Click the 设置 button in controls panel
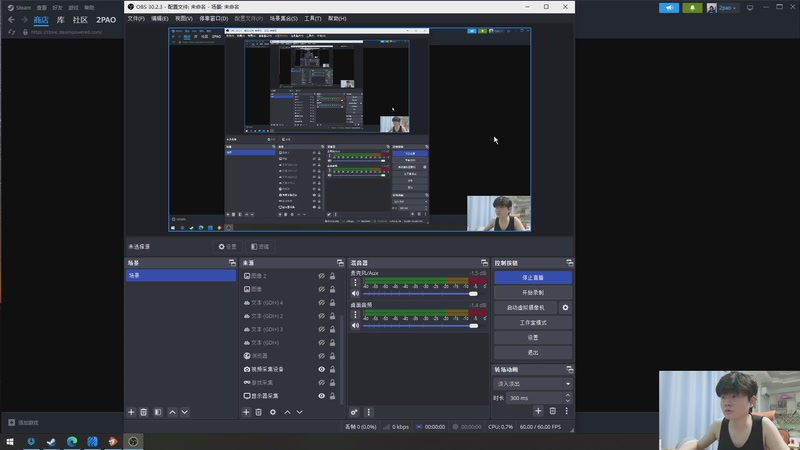 tap(533, 337)
